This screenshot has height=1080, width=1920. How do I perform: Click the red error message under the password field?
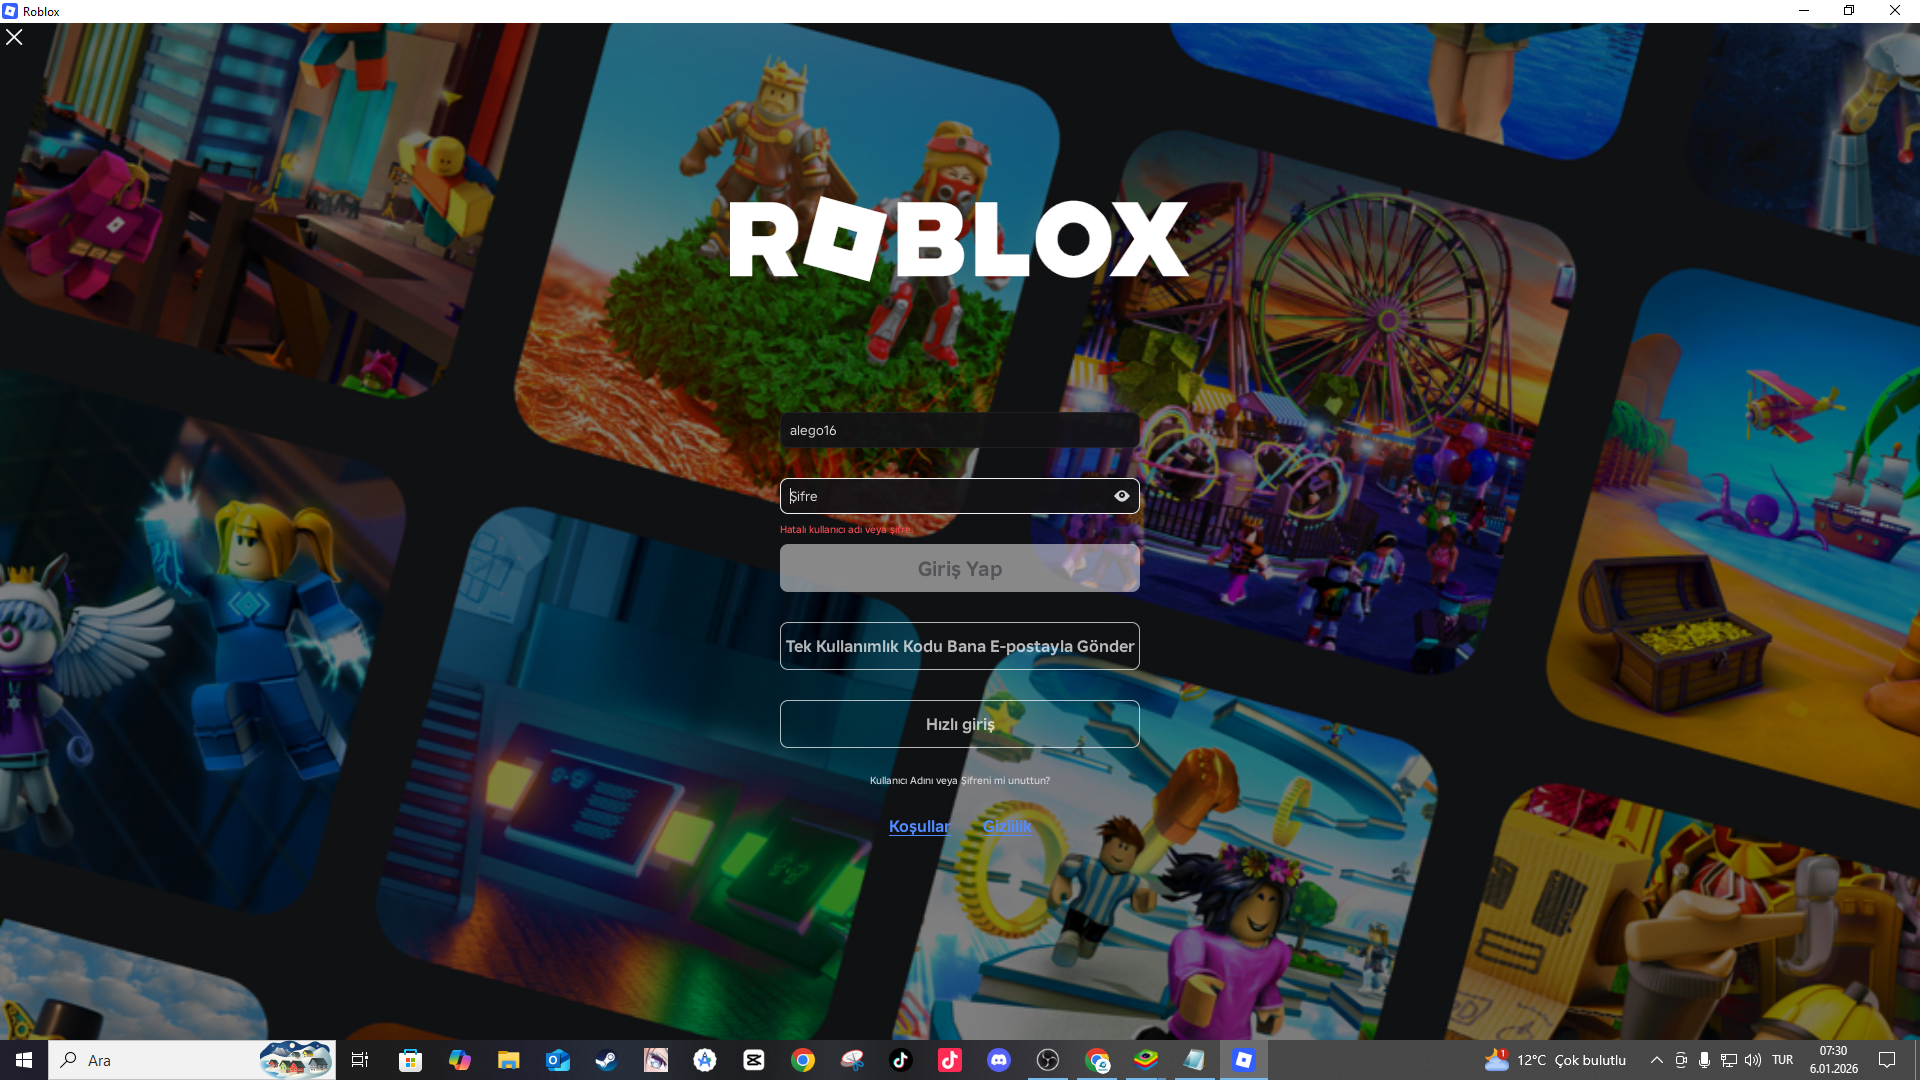click(845, 530)
